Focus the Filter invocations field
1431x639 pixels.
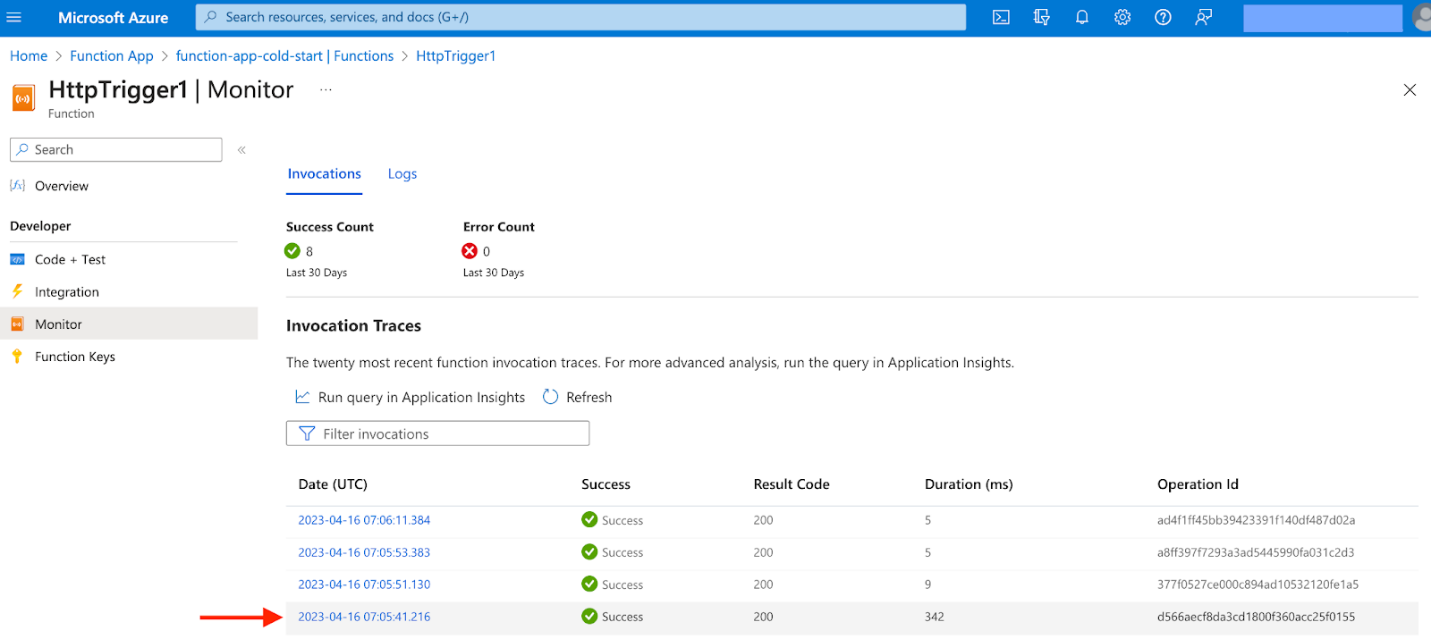[x=438, y=434]
